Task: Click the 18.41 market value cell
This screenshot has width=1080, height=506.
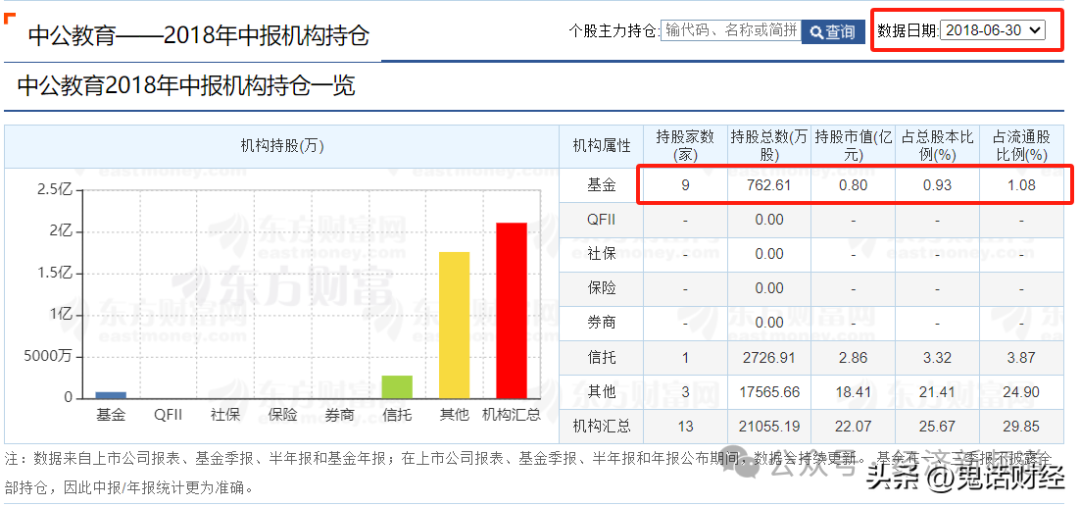Action: click(x=853, y=392)
